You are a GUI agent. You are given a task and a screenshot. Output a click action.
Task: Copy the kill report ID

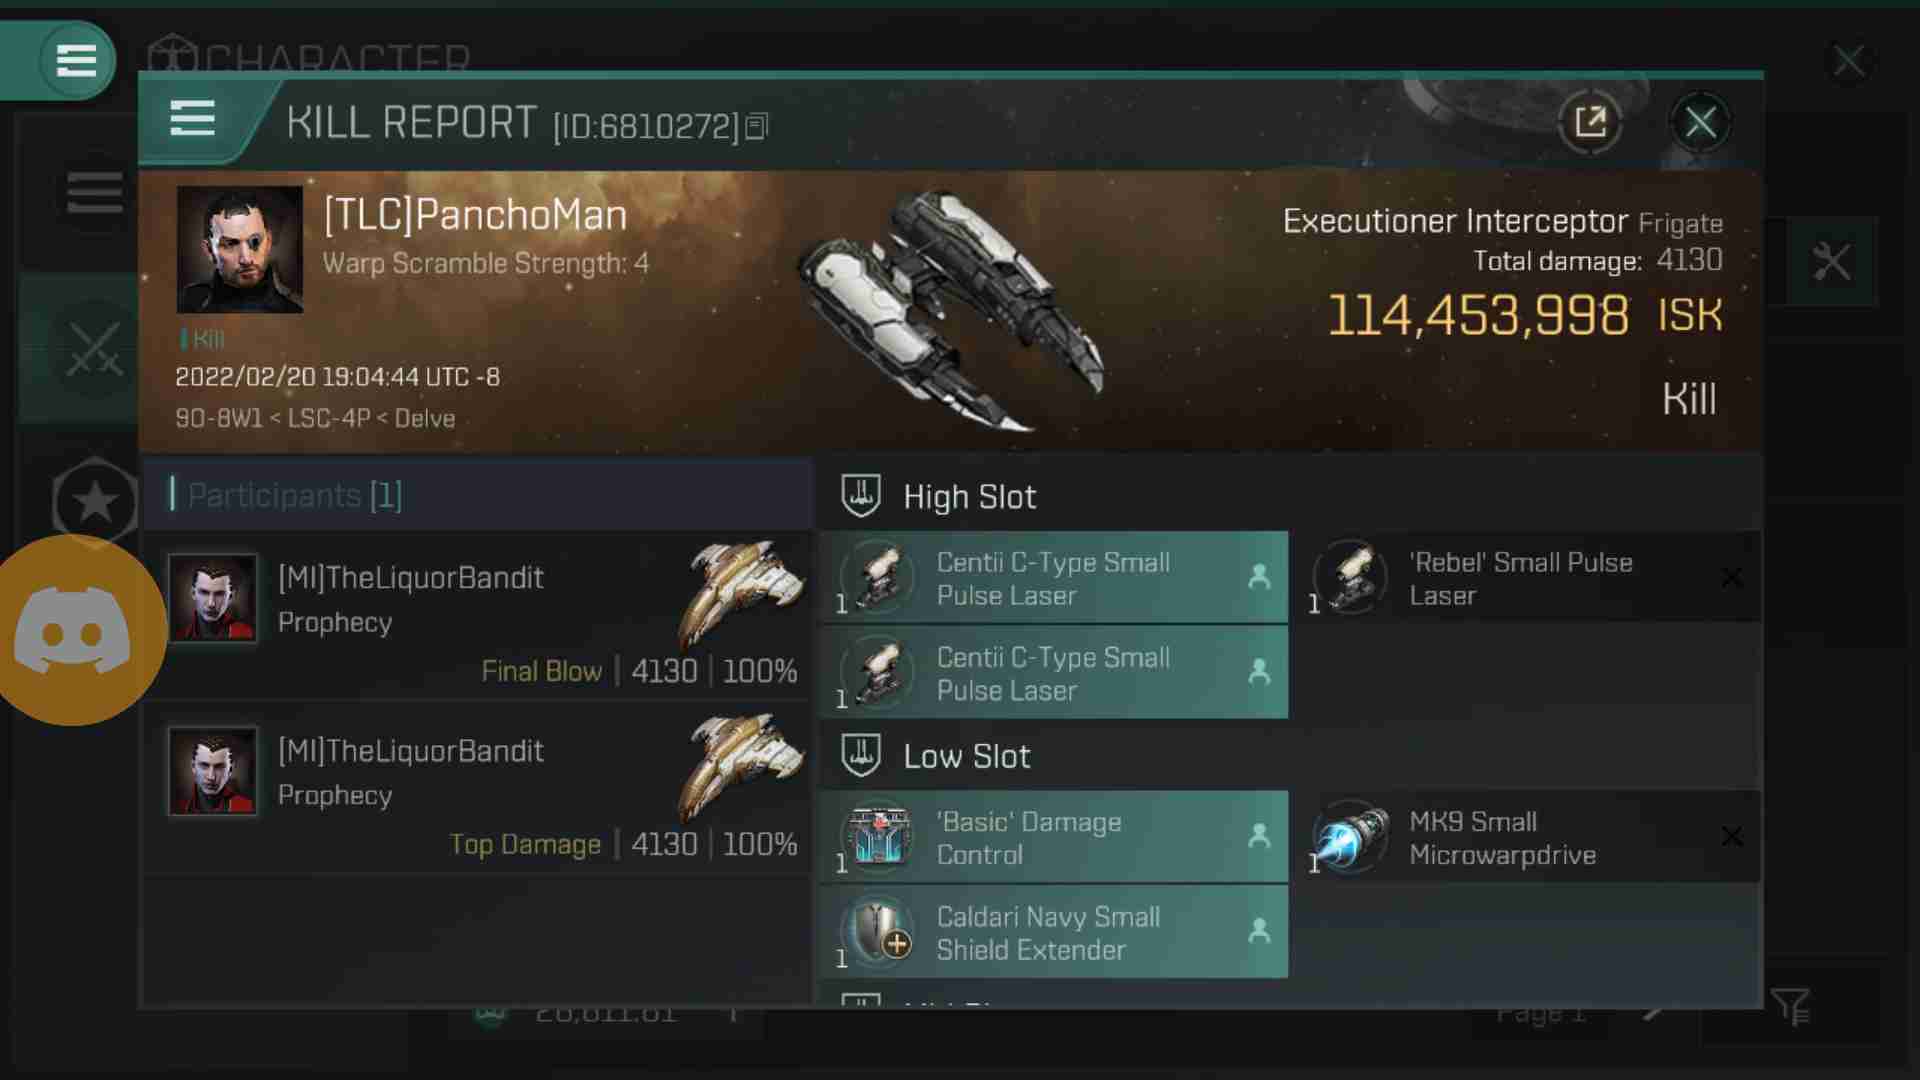[x=757, y=126]
